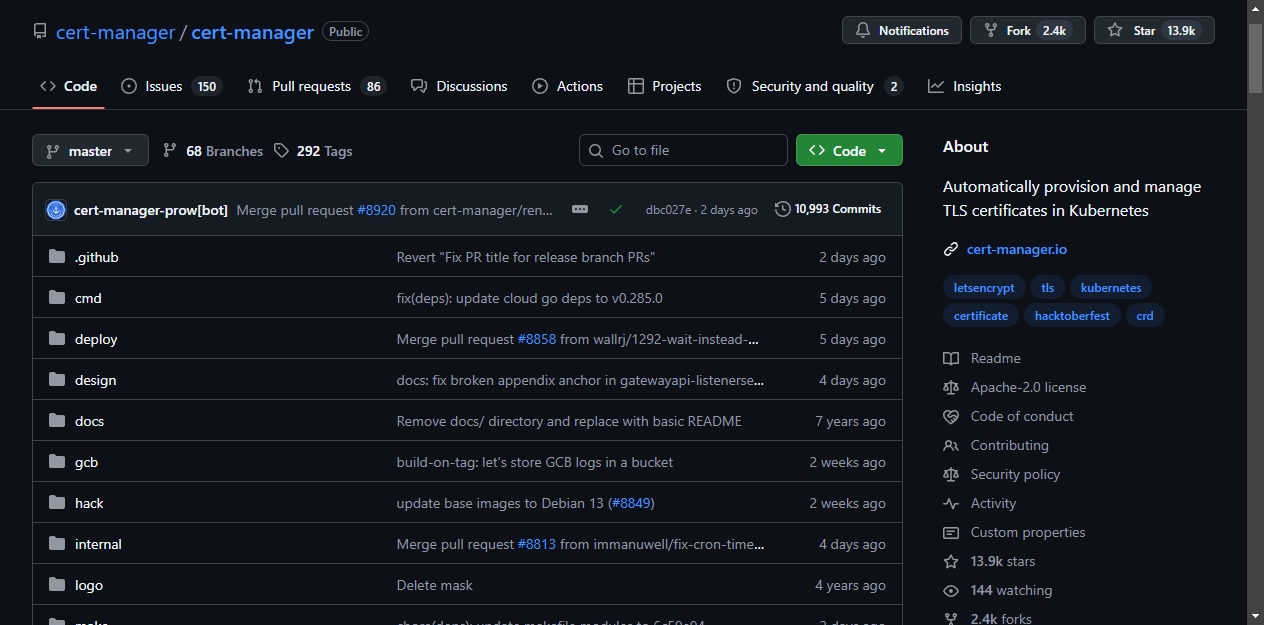This screenshot has height=625, width=1264.
Task: Open Security and quality tab
Action: coord(814,86)
